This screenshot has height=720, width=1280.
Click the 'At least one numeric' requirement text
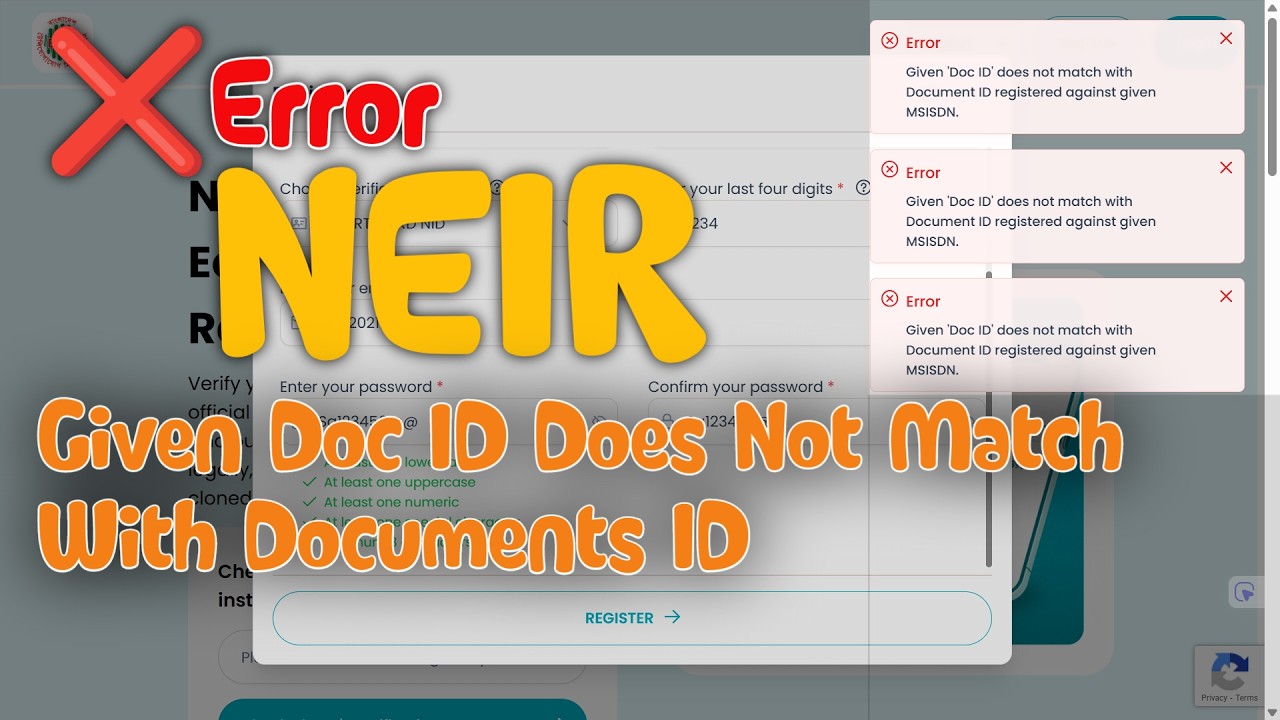pos(391,502)
